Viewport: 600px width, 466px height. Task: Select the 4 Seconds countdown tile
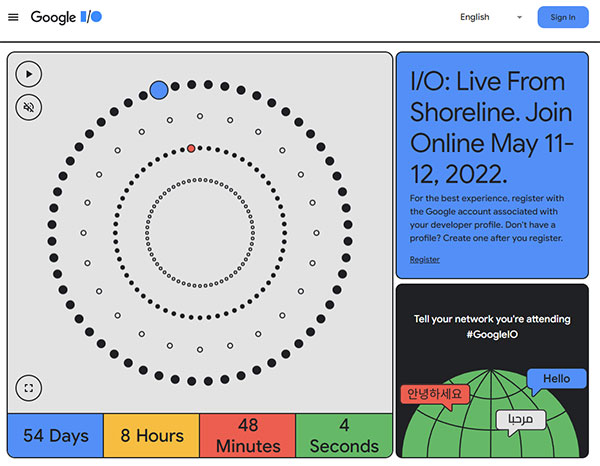344,435
